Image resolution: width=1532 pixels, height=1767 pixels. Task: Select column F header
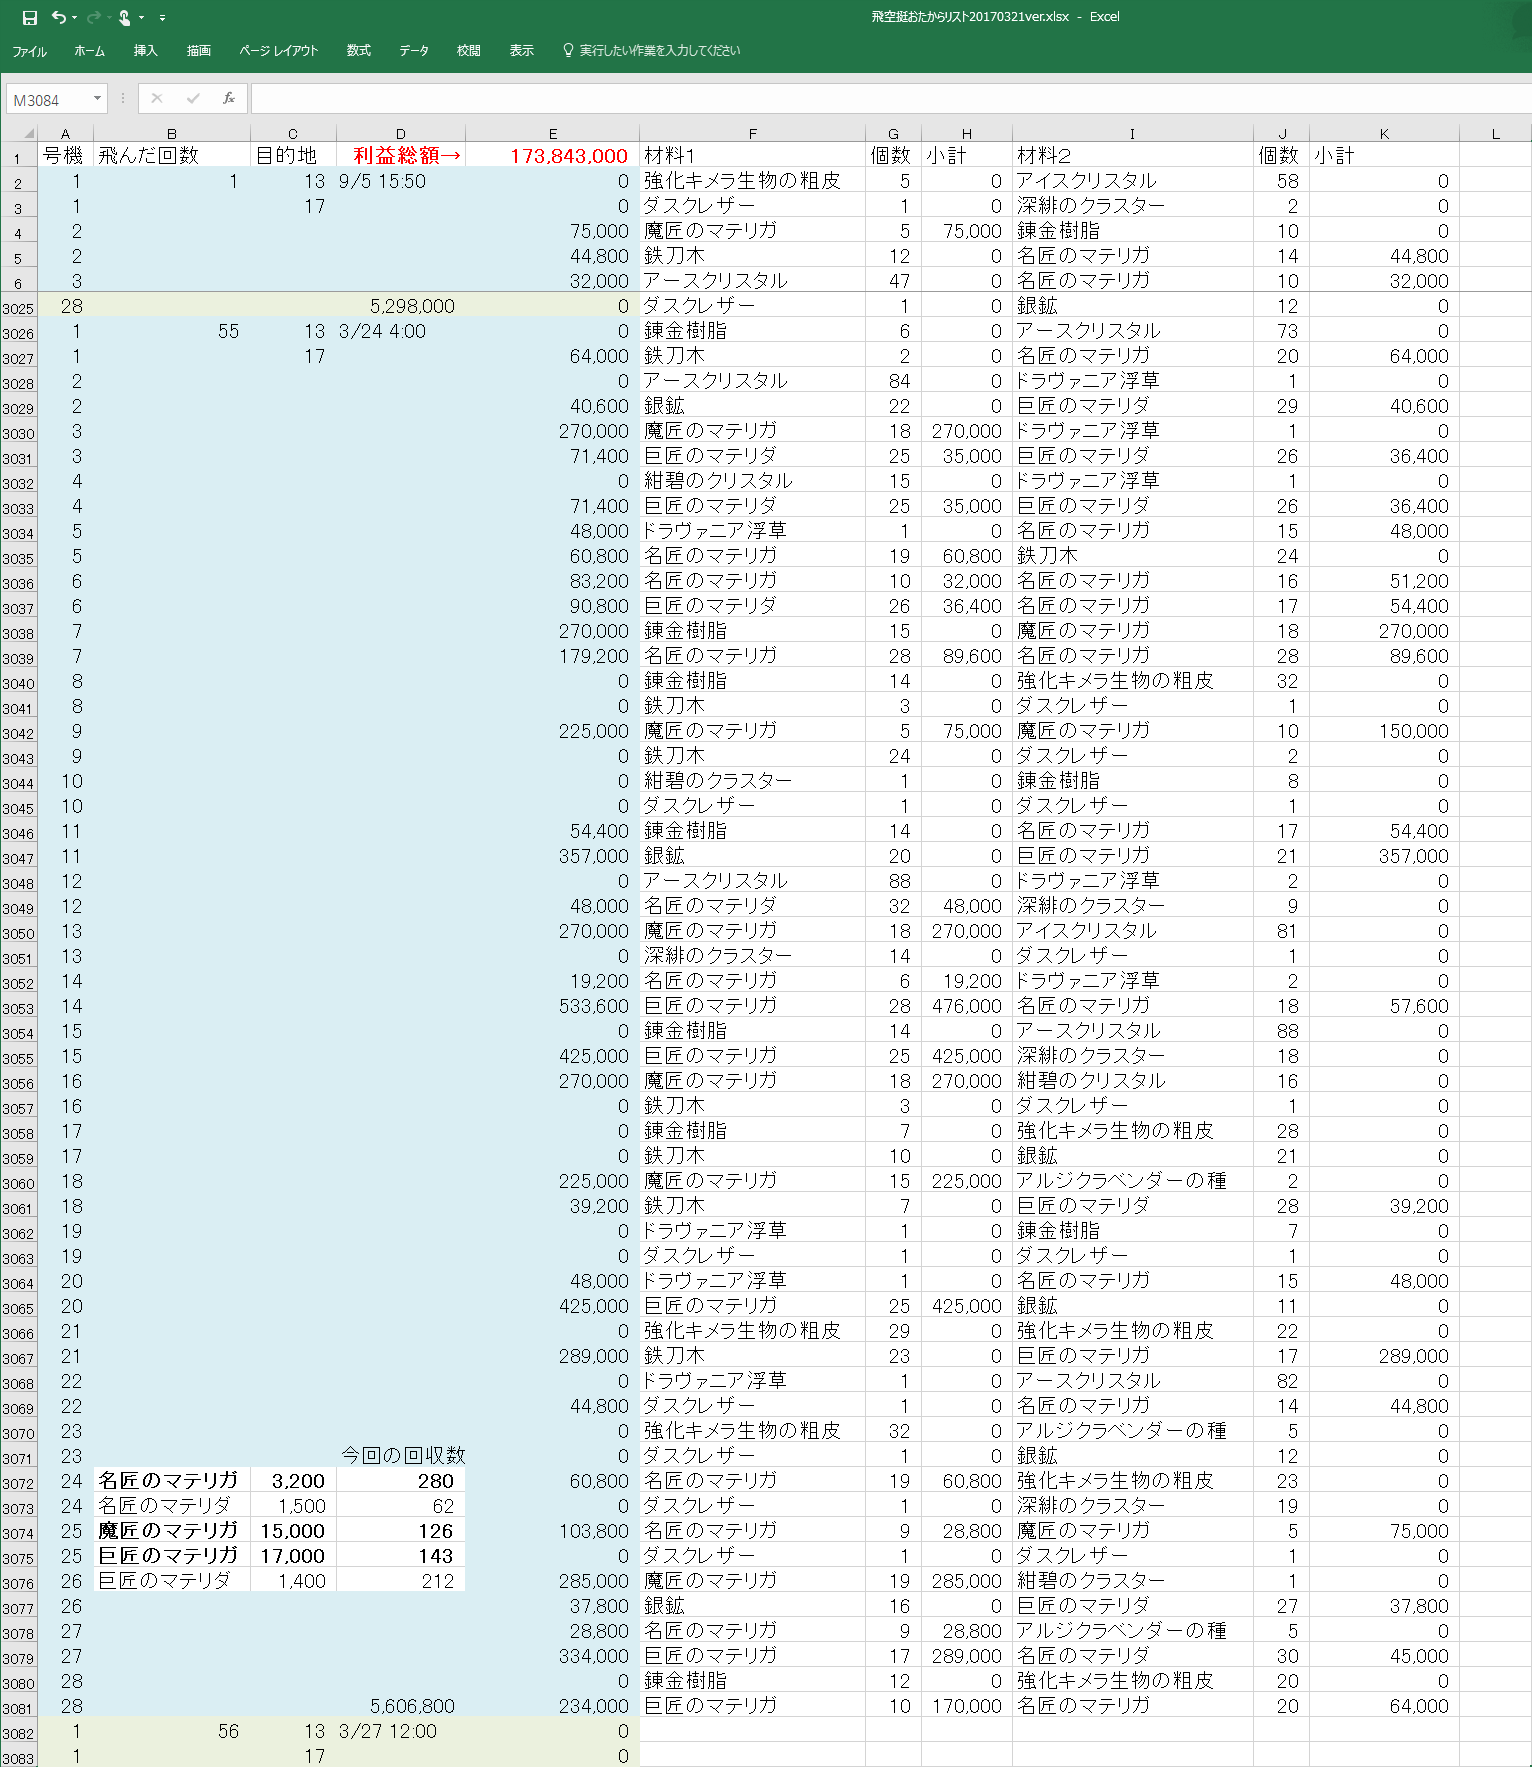(752, 133)
